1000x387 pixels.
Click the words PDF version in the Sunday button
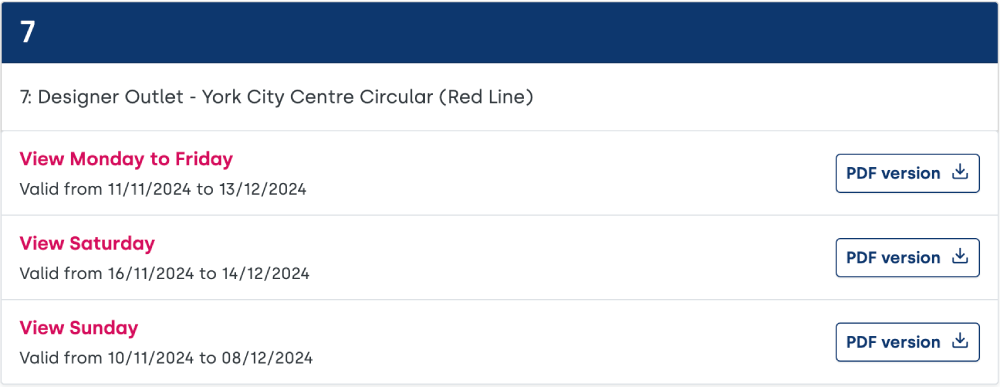(893, 342)
